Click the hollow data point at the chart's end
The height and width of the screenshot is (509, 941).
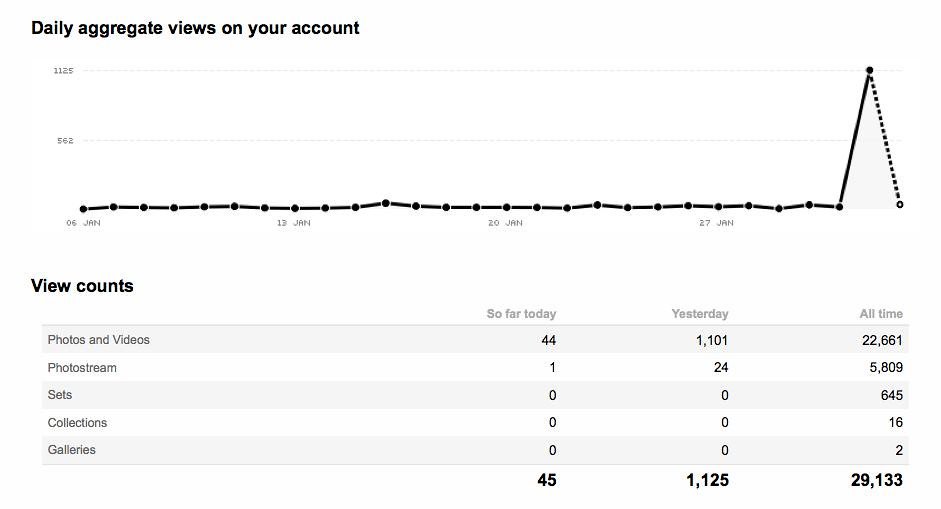pos(900,204)
